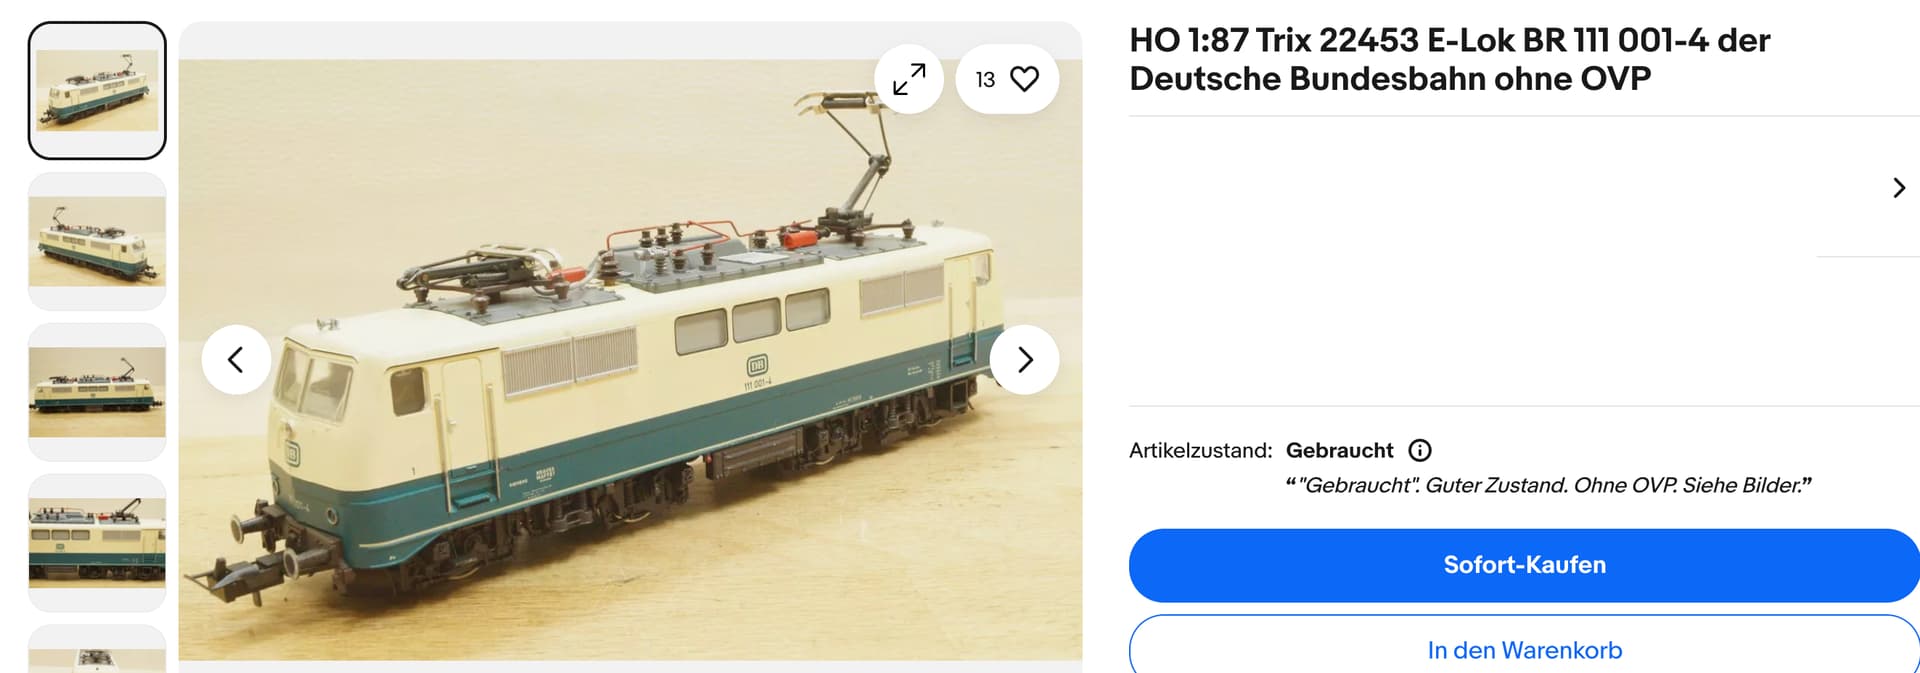Select the third locomotive thumbnail

coord(97,392)
